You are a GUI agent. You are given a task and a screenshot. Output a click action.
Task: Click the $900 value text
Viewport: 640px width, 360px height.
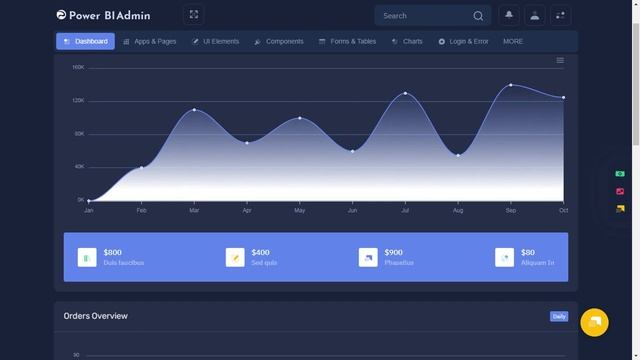point(393,253)
